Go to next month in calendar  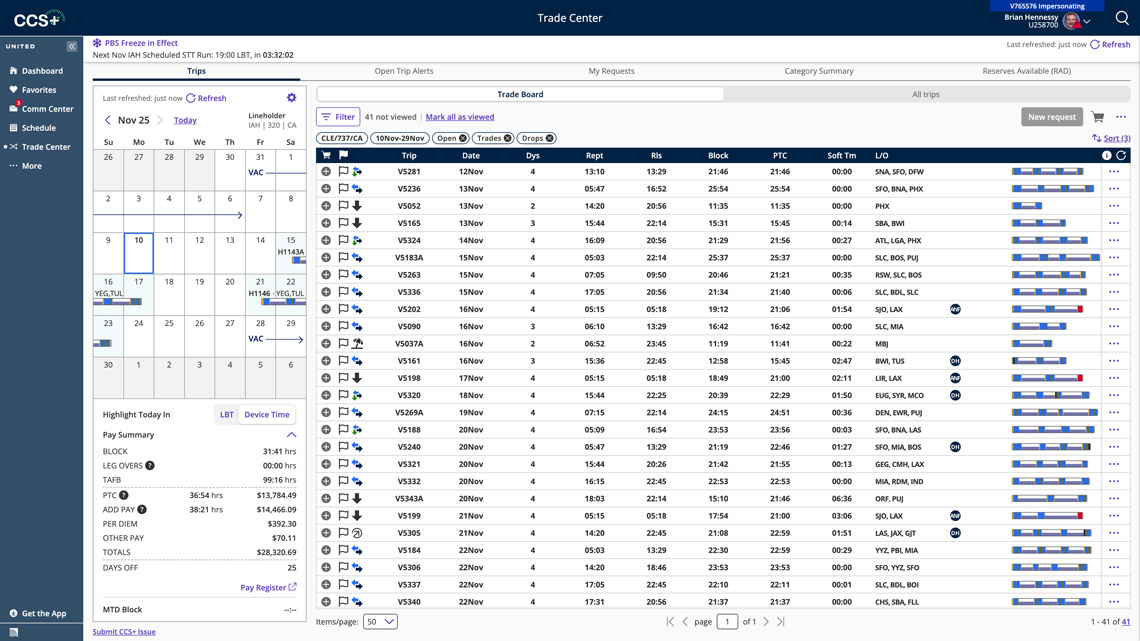click(x=159, y=120)
